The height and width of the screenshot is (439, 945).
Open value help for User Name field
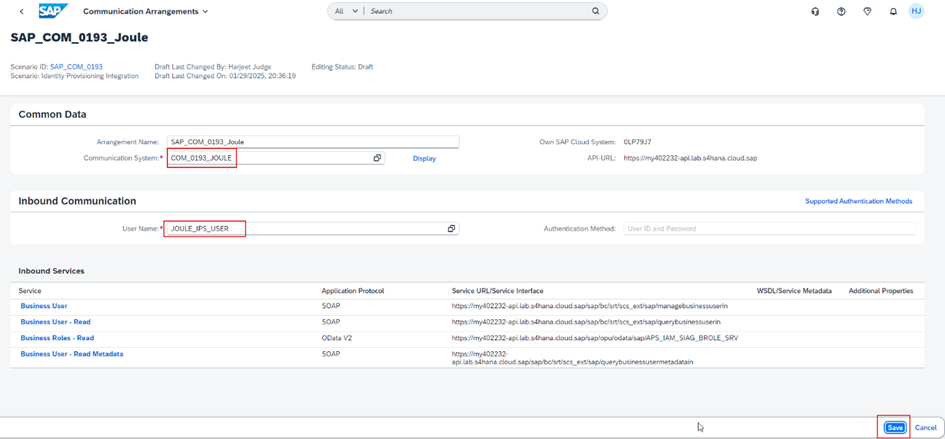[x=451, y=229]
